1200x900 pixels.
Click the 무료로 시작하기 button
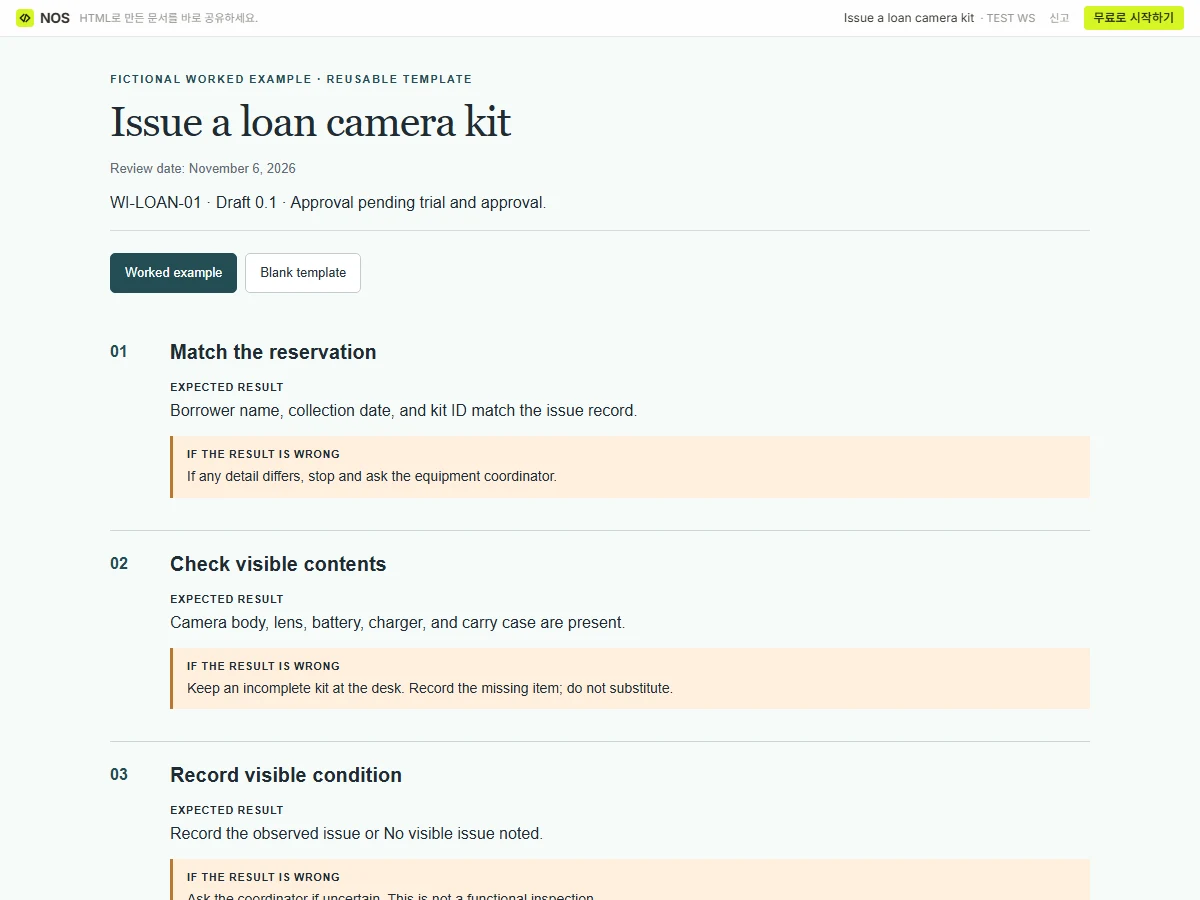click(1133, 18)
